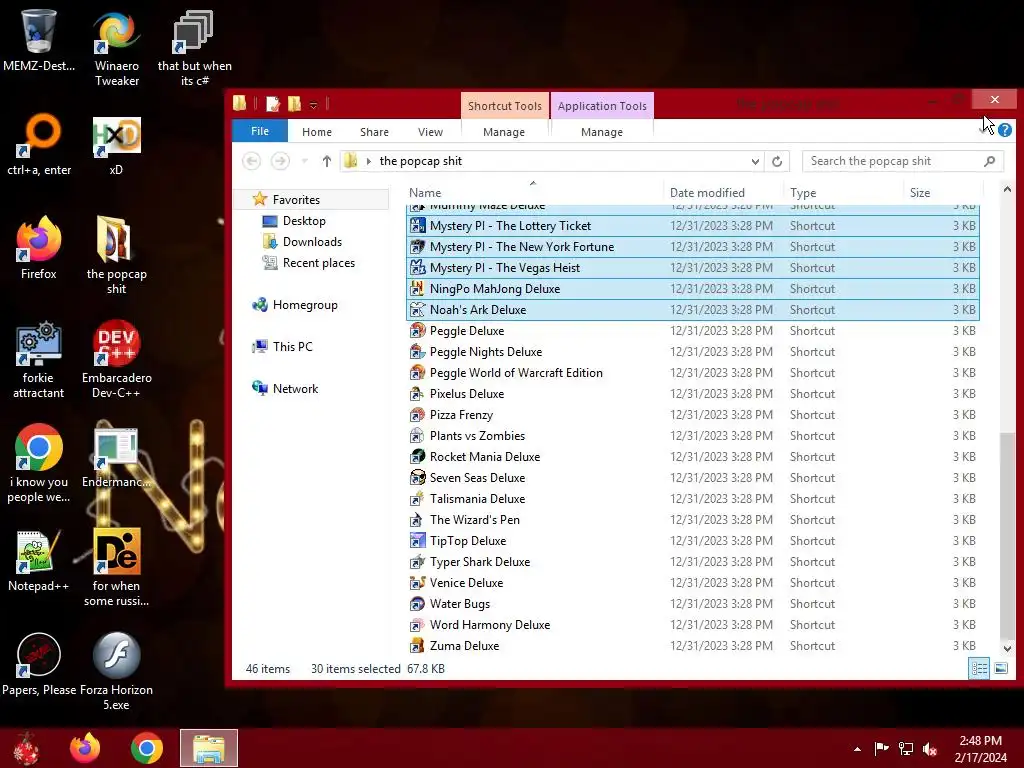Select Homegroup in navigation pane
Image resolution: width=1024 pixels, height=768 pixels.
(305, 305)
